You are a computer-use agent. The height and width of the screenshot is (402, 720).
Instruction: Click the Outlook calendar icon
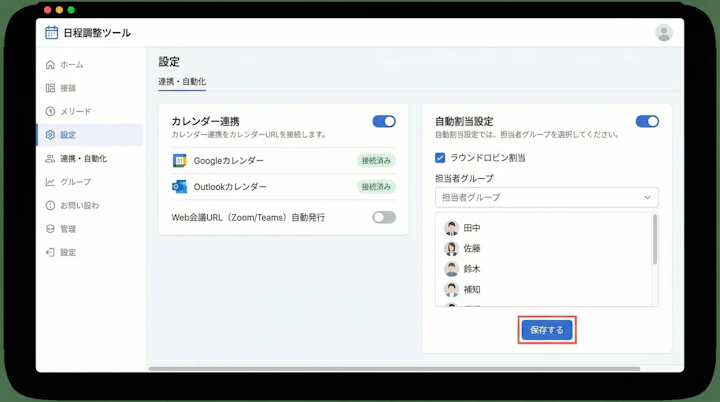pos(179,187)
